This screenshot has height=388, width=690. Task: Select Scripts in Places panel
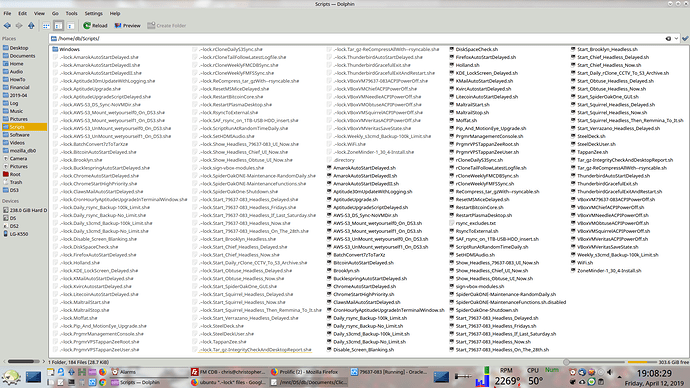pyautogui.click(x=24, y=127)
